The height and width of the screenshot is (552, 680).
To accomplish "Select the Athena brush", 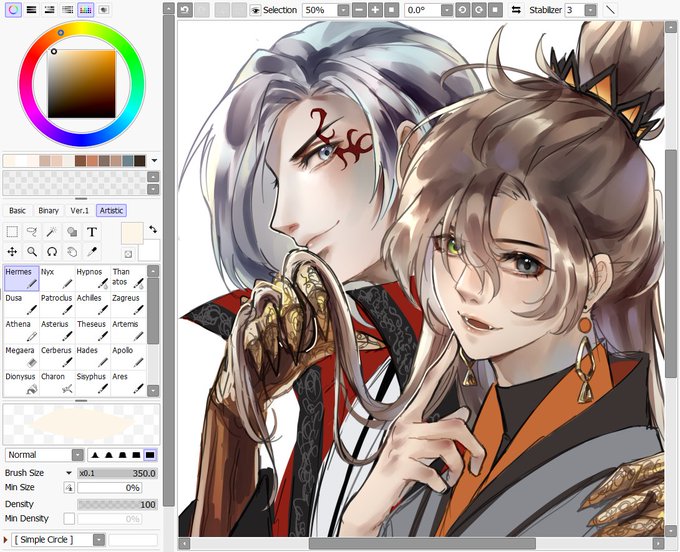I will pos(21,330).
